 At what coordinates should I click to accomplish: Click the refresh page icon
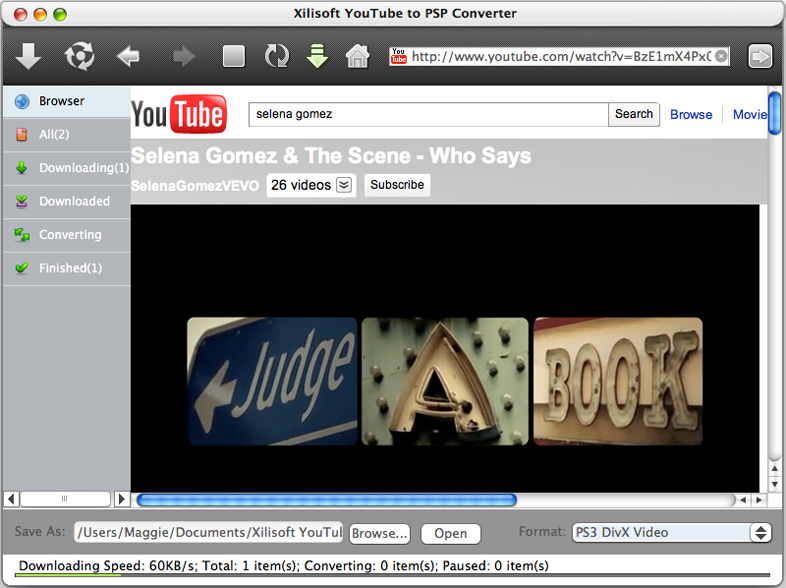pos(276,56)
